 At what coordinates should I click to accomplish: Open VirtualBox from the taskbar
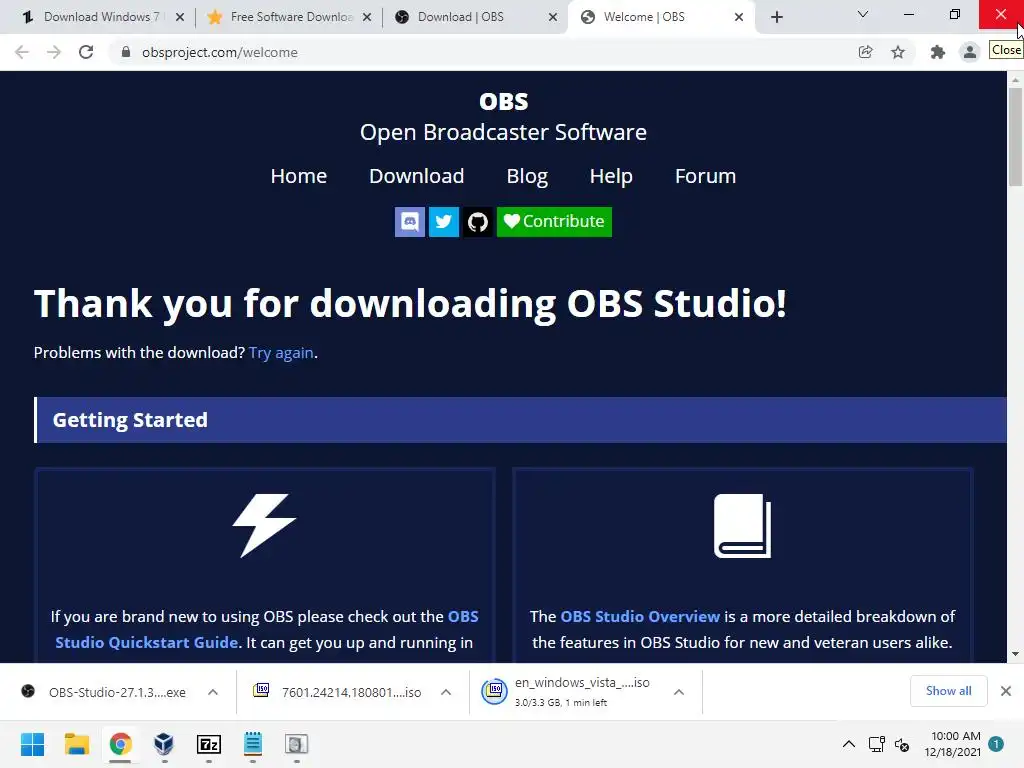point(164,744)
